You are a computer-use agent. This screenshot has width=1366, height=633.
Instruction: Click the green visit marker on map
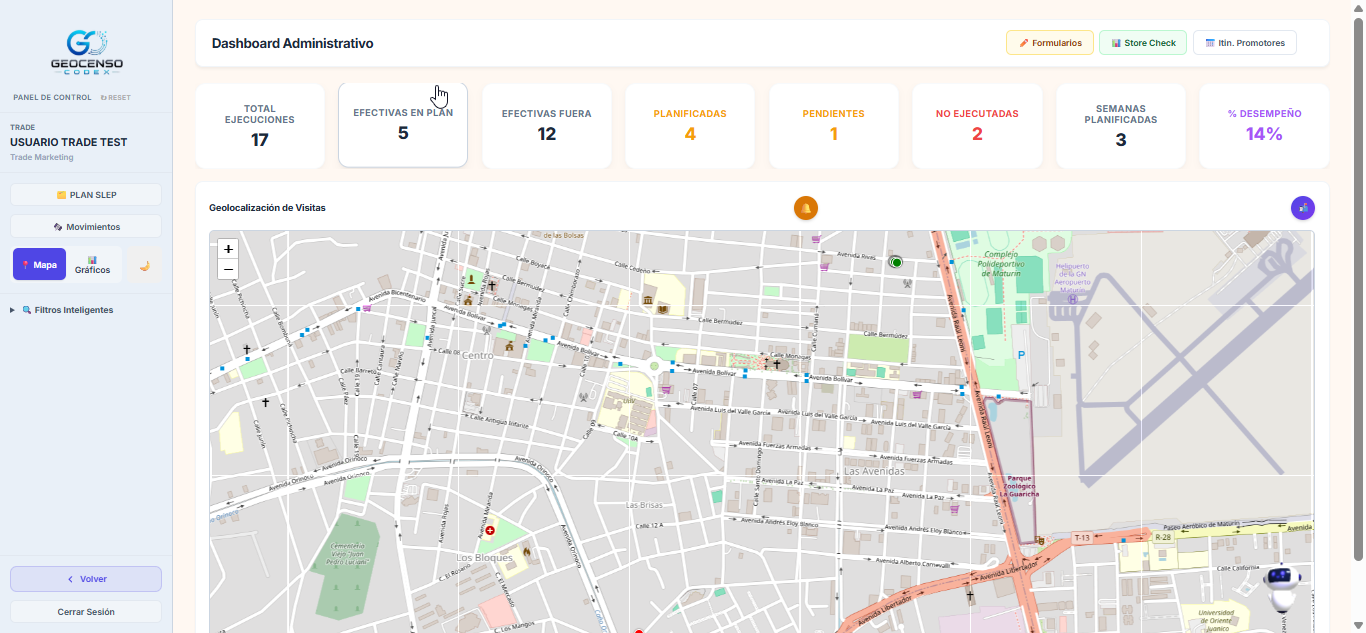point(896,262)
